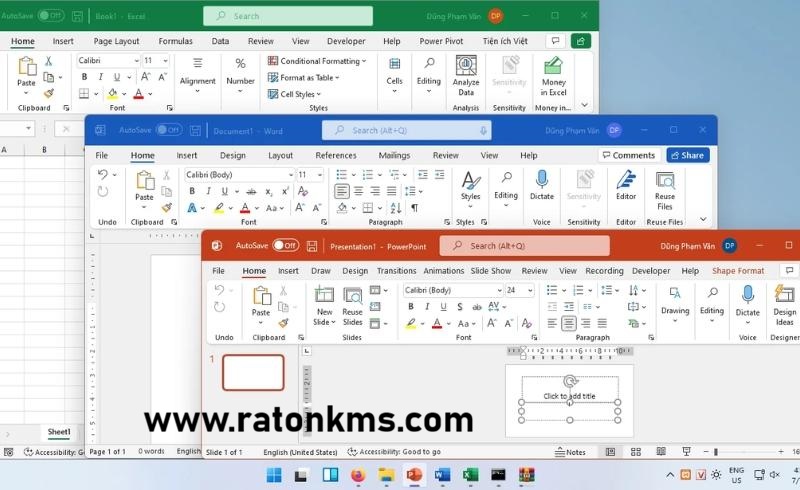
Task: Switch to Mailings tab in Word
Action: (x=394, y=156)
